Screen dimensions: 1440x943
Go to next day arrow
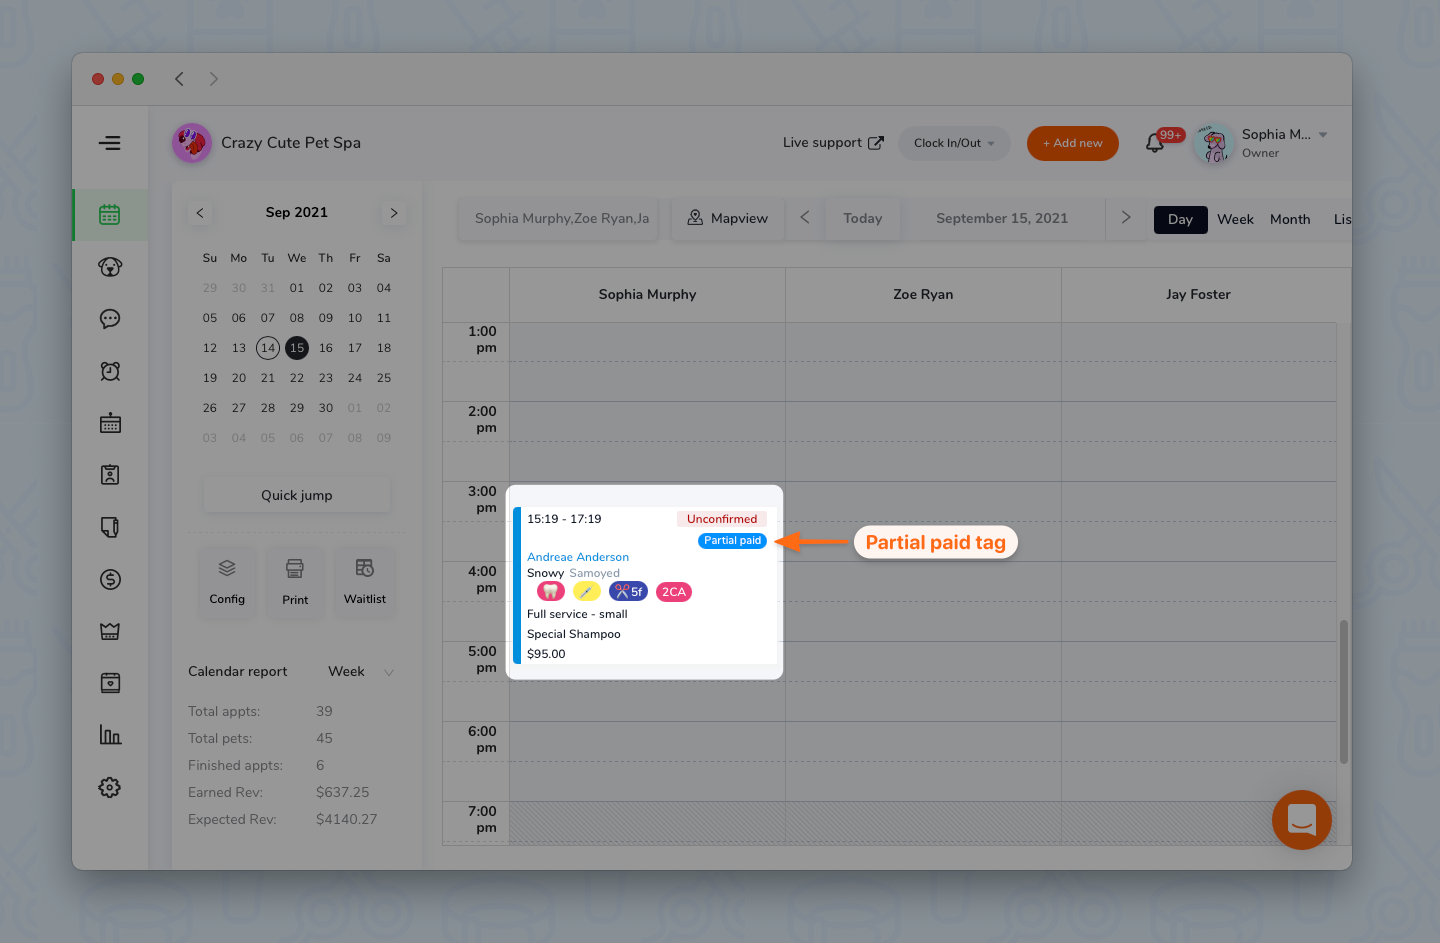[x=1126, y=218]
